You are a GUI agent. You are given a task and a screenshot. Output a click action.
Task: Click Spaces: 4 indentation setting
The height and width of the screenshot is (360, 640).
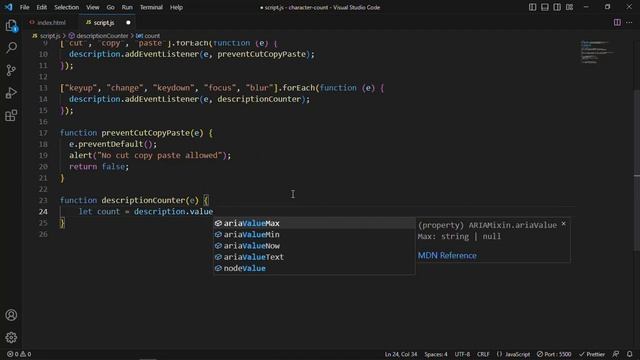click(x=436, y=354)
